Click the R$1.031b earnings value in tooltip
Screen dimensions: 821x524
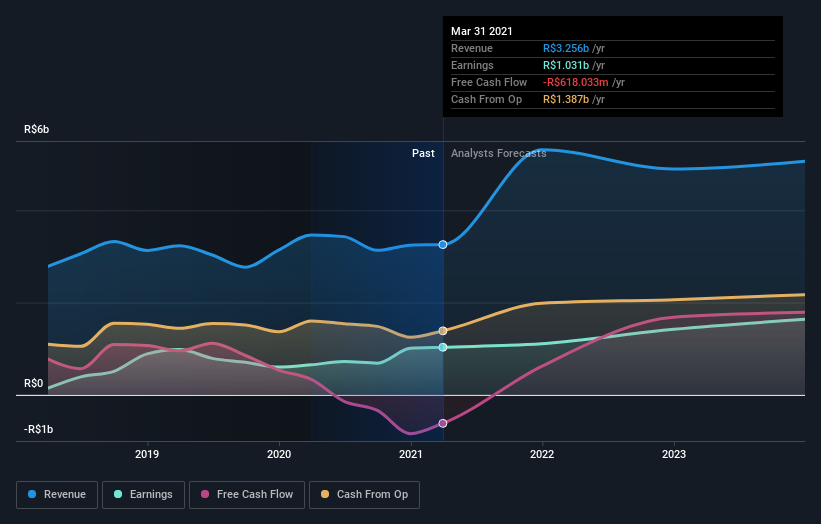[566, 65]
